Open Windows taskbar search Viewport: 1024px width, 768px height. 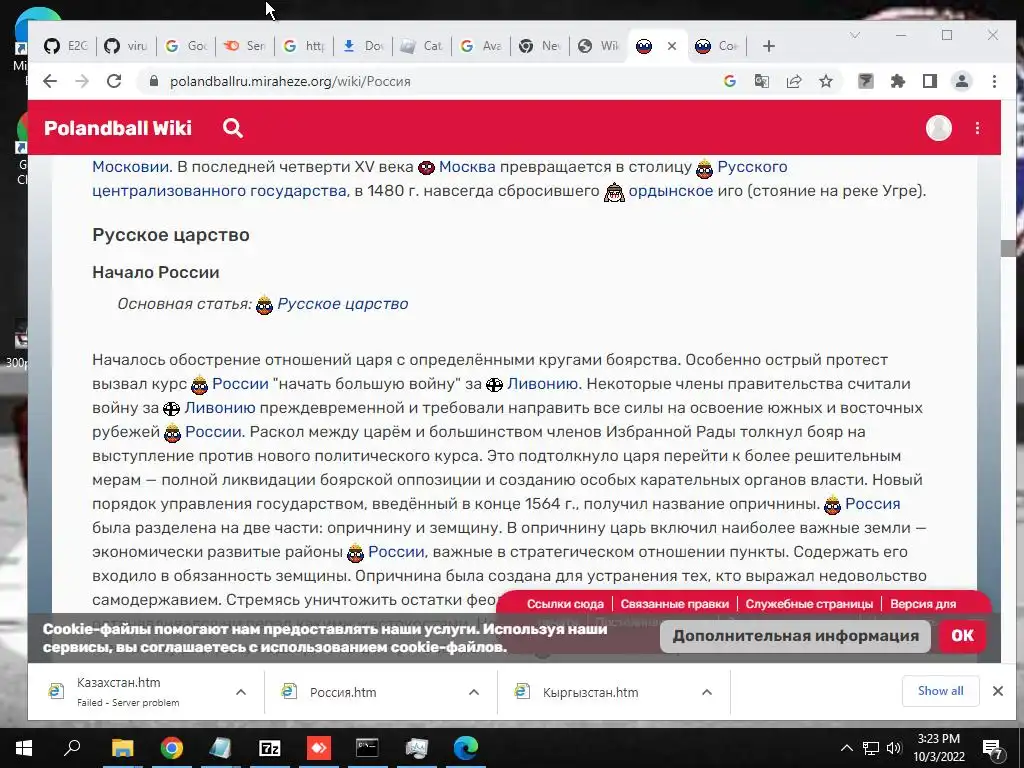(x=72, y=748)
